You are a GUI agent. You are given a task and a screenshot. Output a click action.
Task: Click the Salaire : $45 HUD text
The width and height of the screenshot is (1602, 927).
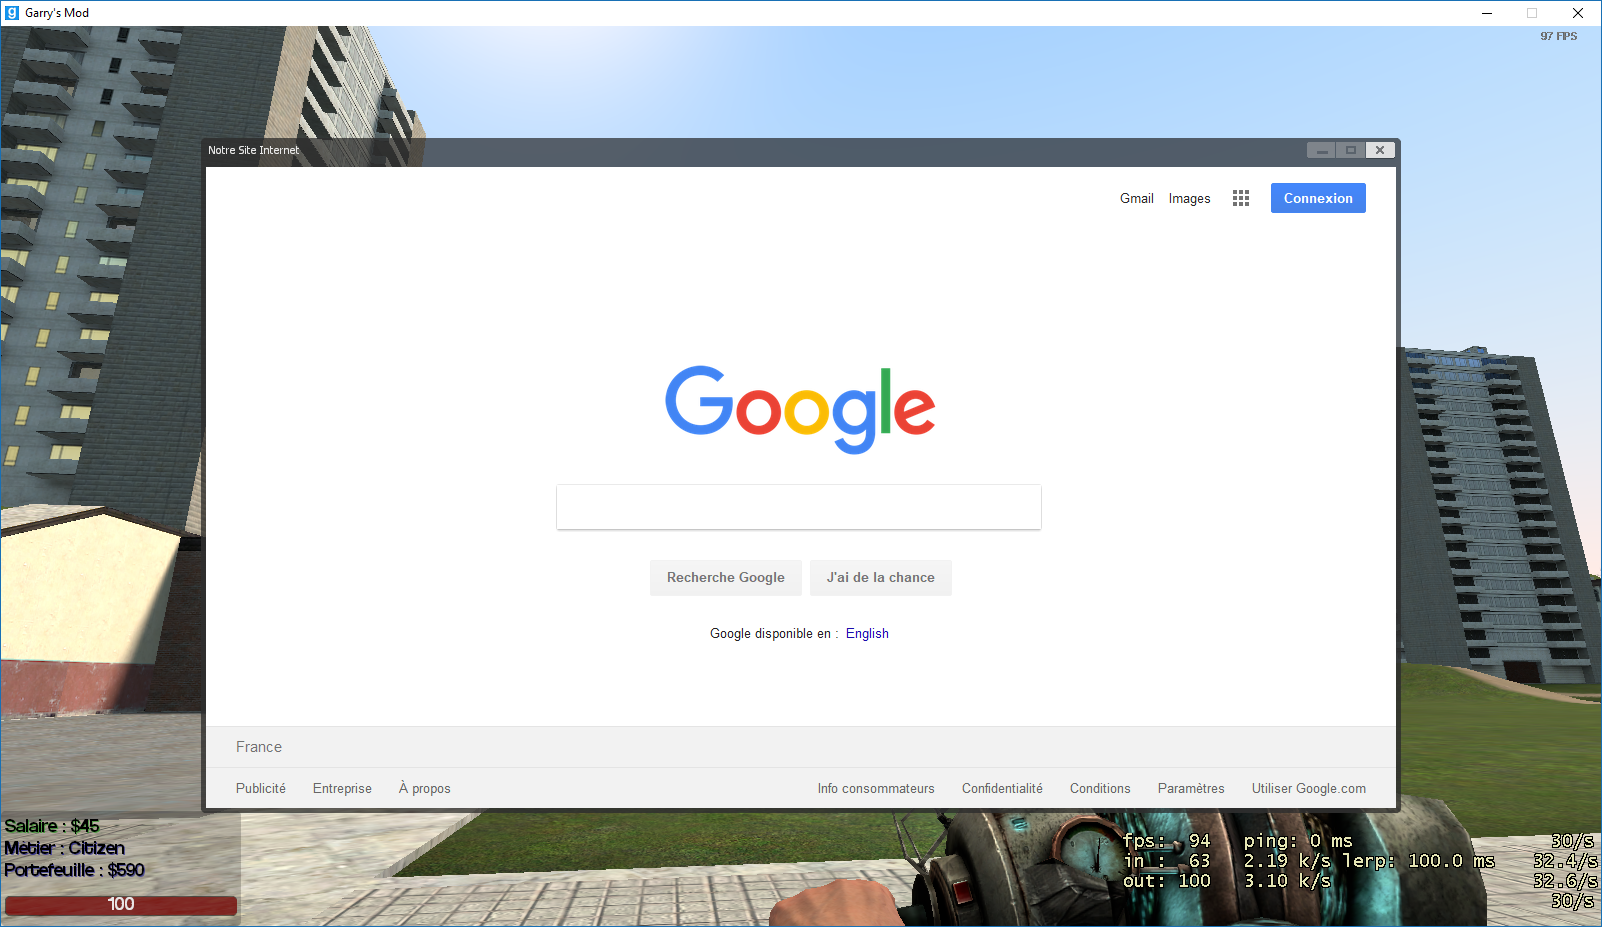52,826
